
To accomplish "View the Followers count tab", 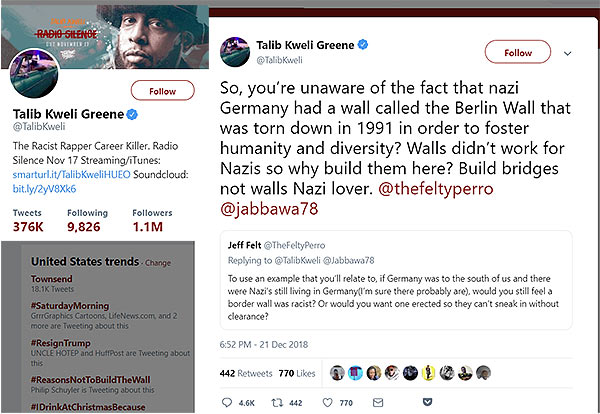I will (150, 219).
